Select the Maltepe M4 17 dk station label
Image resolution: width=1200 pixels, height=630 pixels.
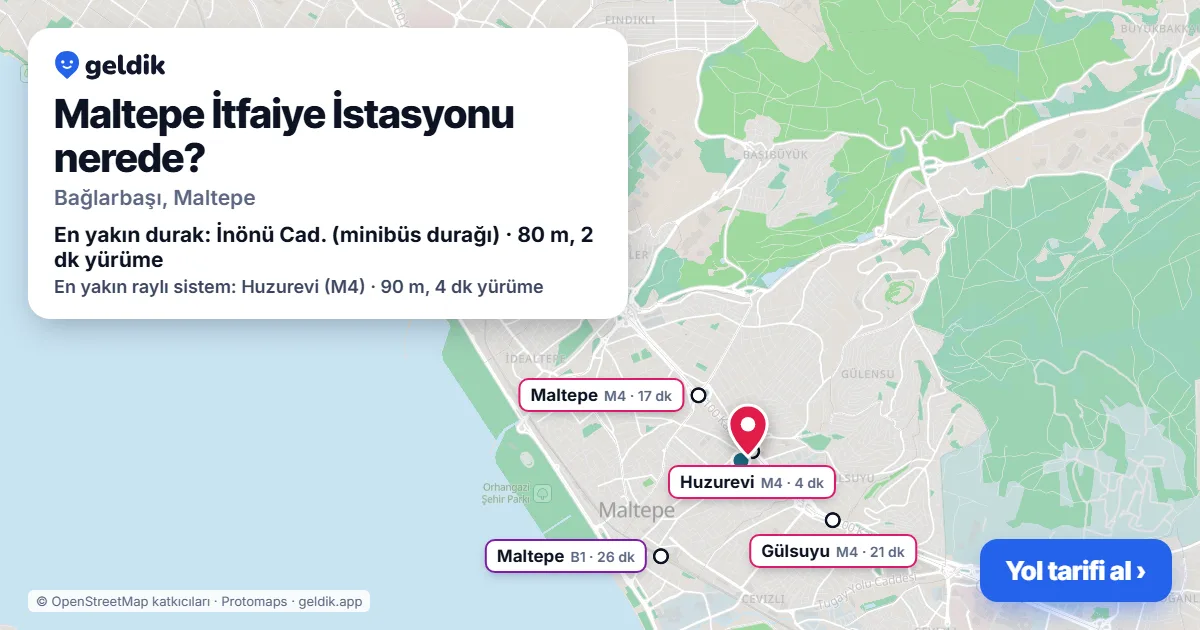pyautogui.click(x=601, y=395)
